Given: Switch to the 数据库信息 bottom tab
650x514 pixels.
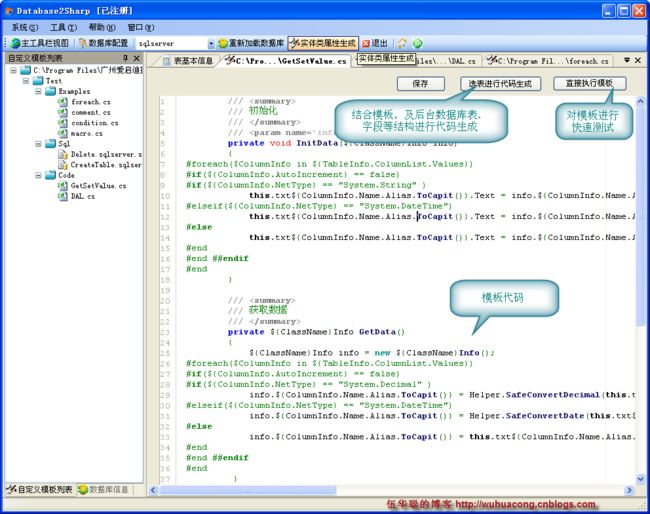Looking at the screenshot, I should (x=104, y=490).
